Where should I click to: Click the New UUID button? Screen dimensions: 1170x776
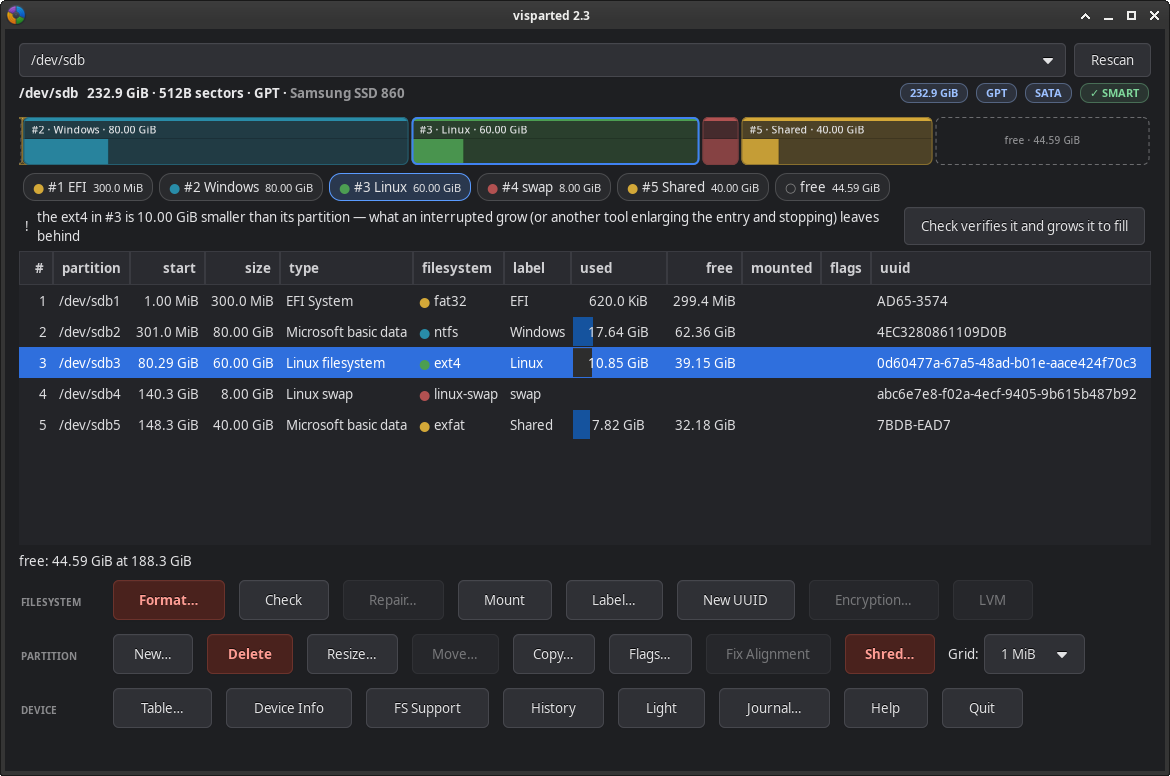(x=736, y=600)
